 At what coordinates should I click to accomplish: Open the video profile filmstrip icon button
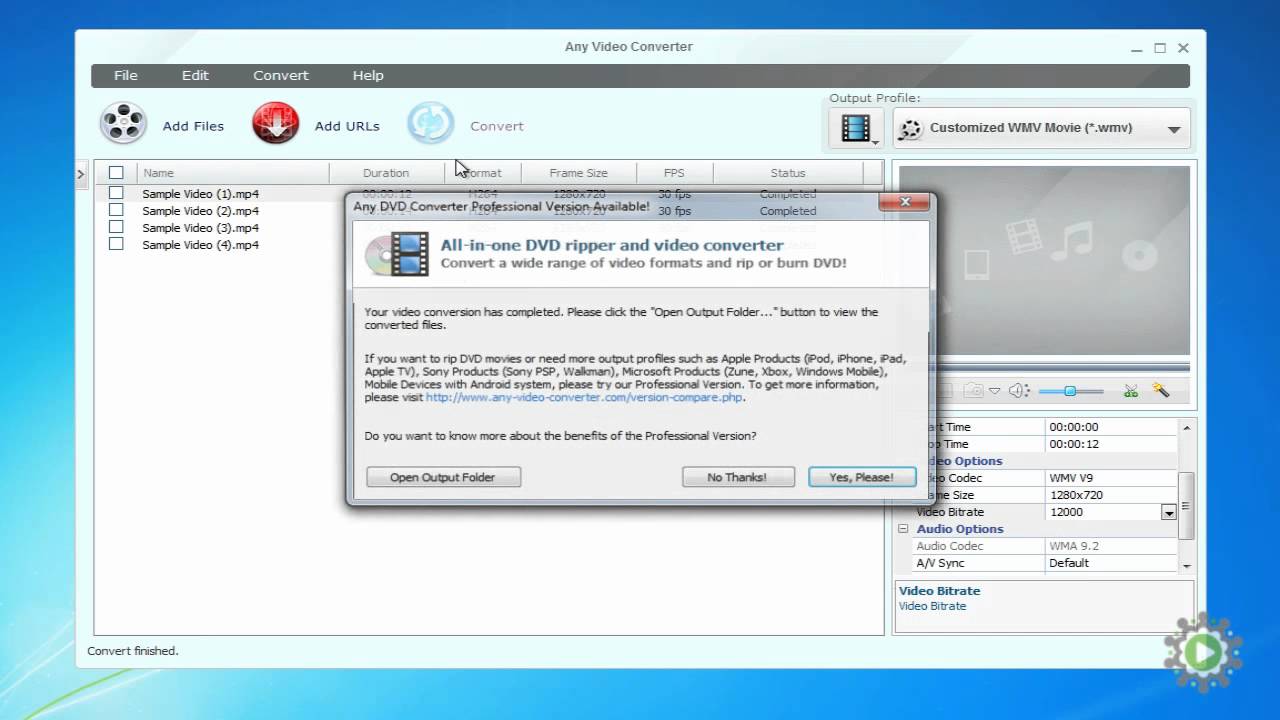click(855, 128)
